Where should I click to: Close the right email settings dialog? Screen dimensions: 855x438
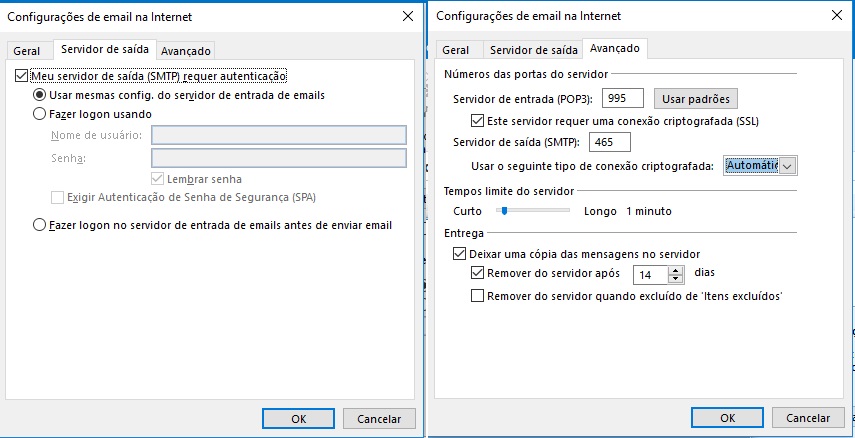tap(835, 16)
